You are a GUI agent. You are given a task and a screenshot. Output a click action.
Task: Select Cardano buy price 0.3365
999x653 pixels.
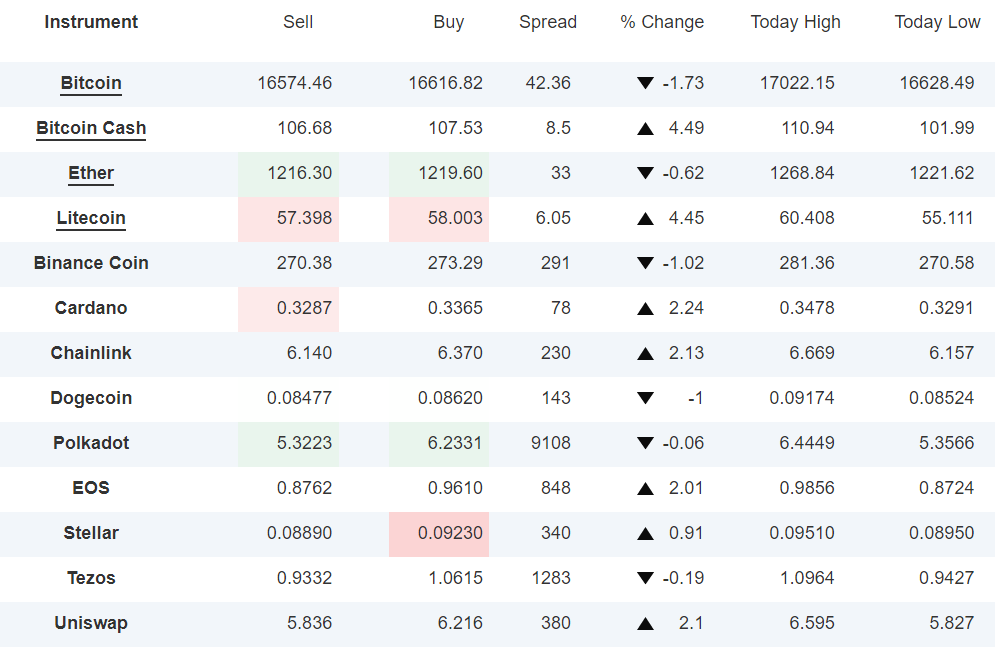455,308
